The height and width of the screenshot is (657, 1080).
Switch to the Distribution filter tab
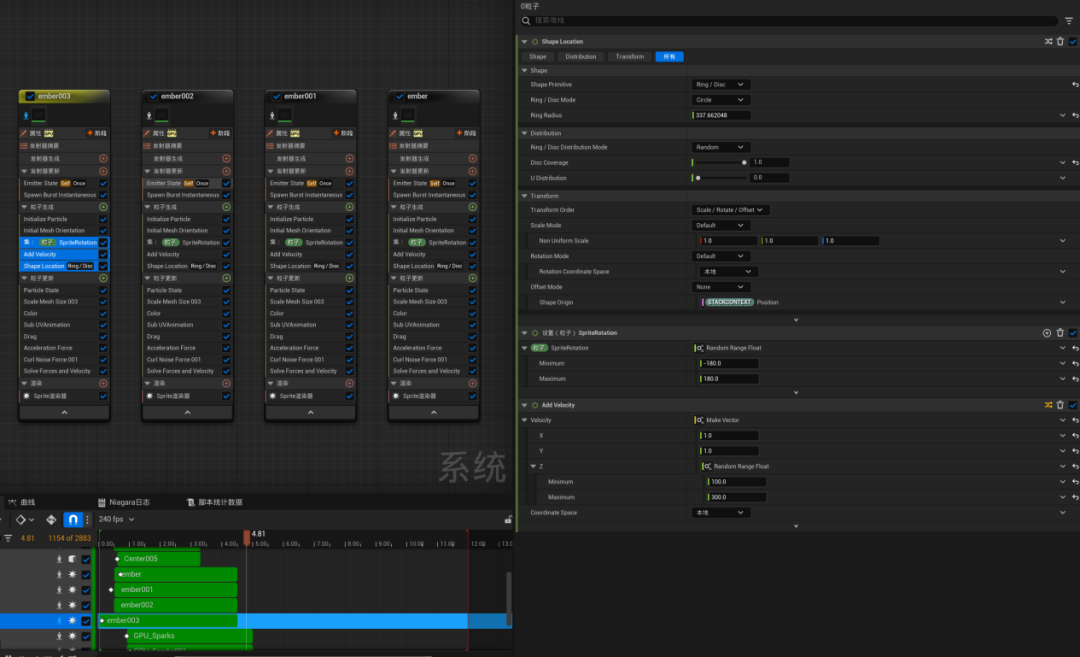[581, 56]
